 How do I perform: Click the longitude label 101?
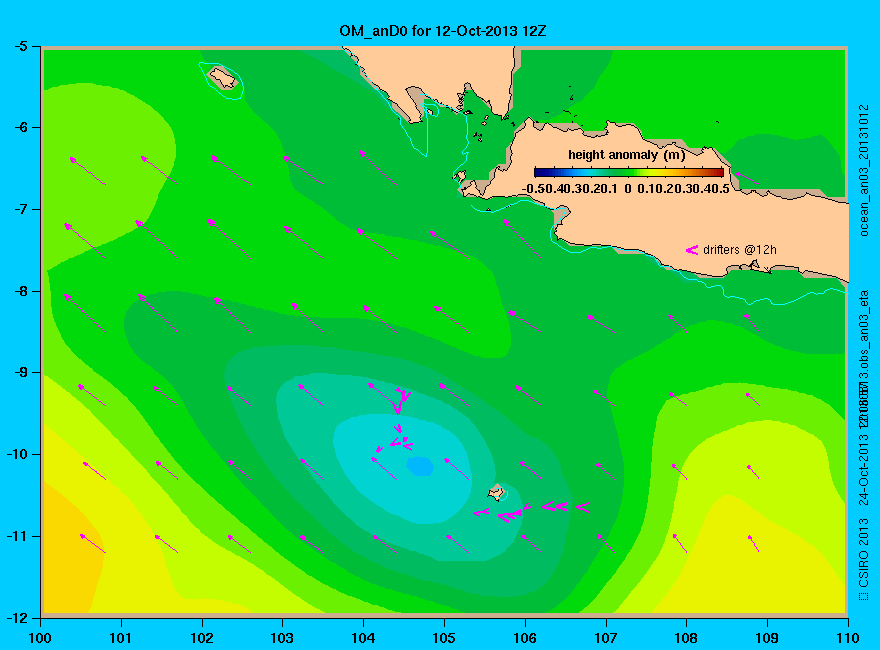coord(121,638)
